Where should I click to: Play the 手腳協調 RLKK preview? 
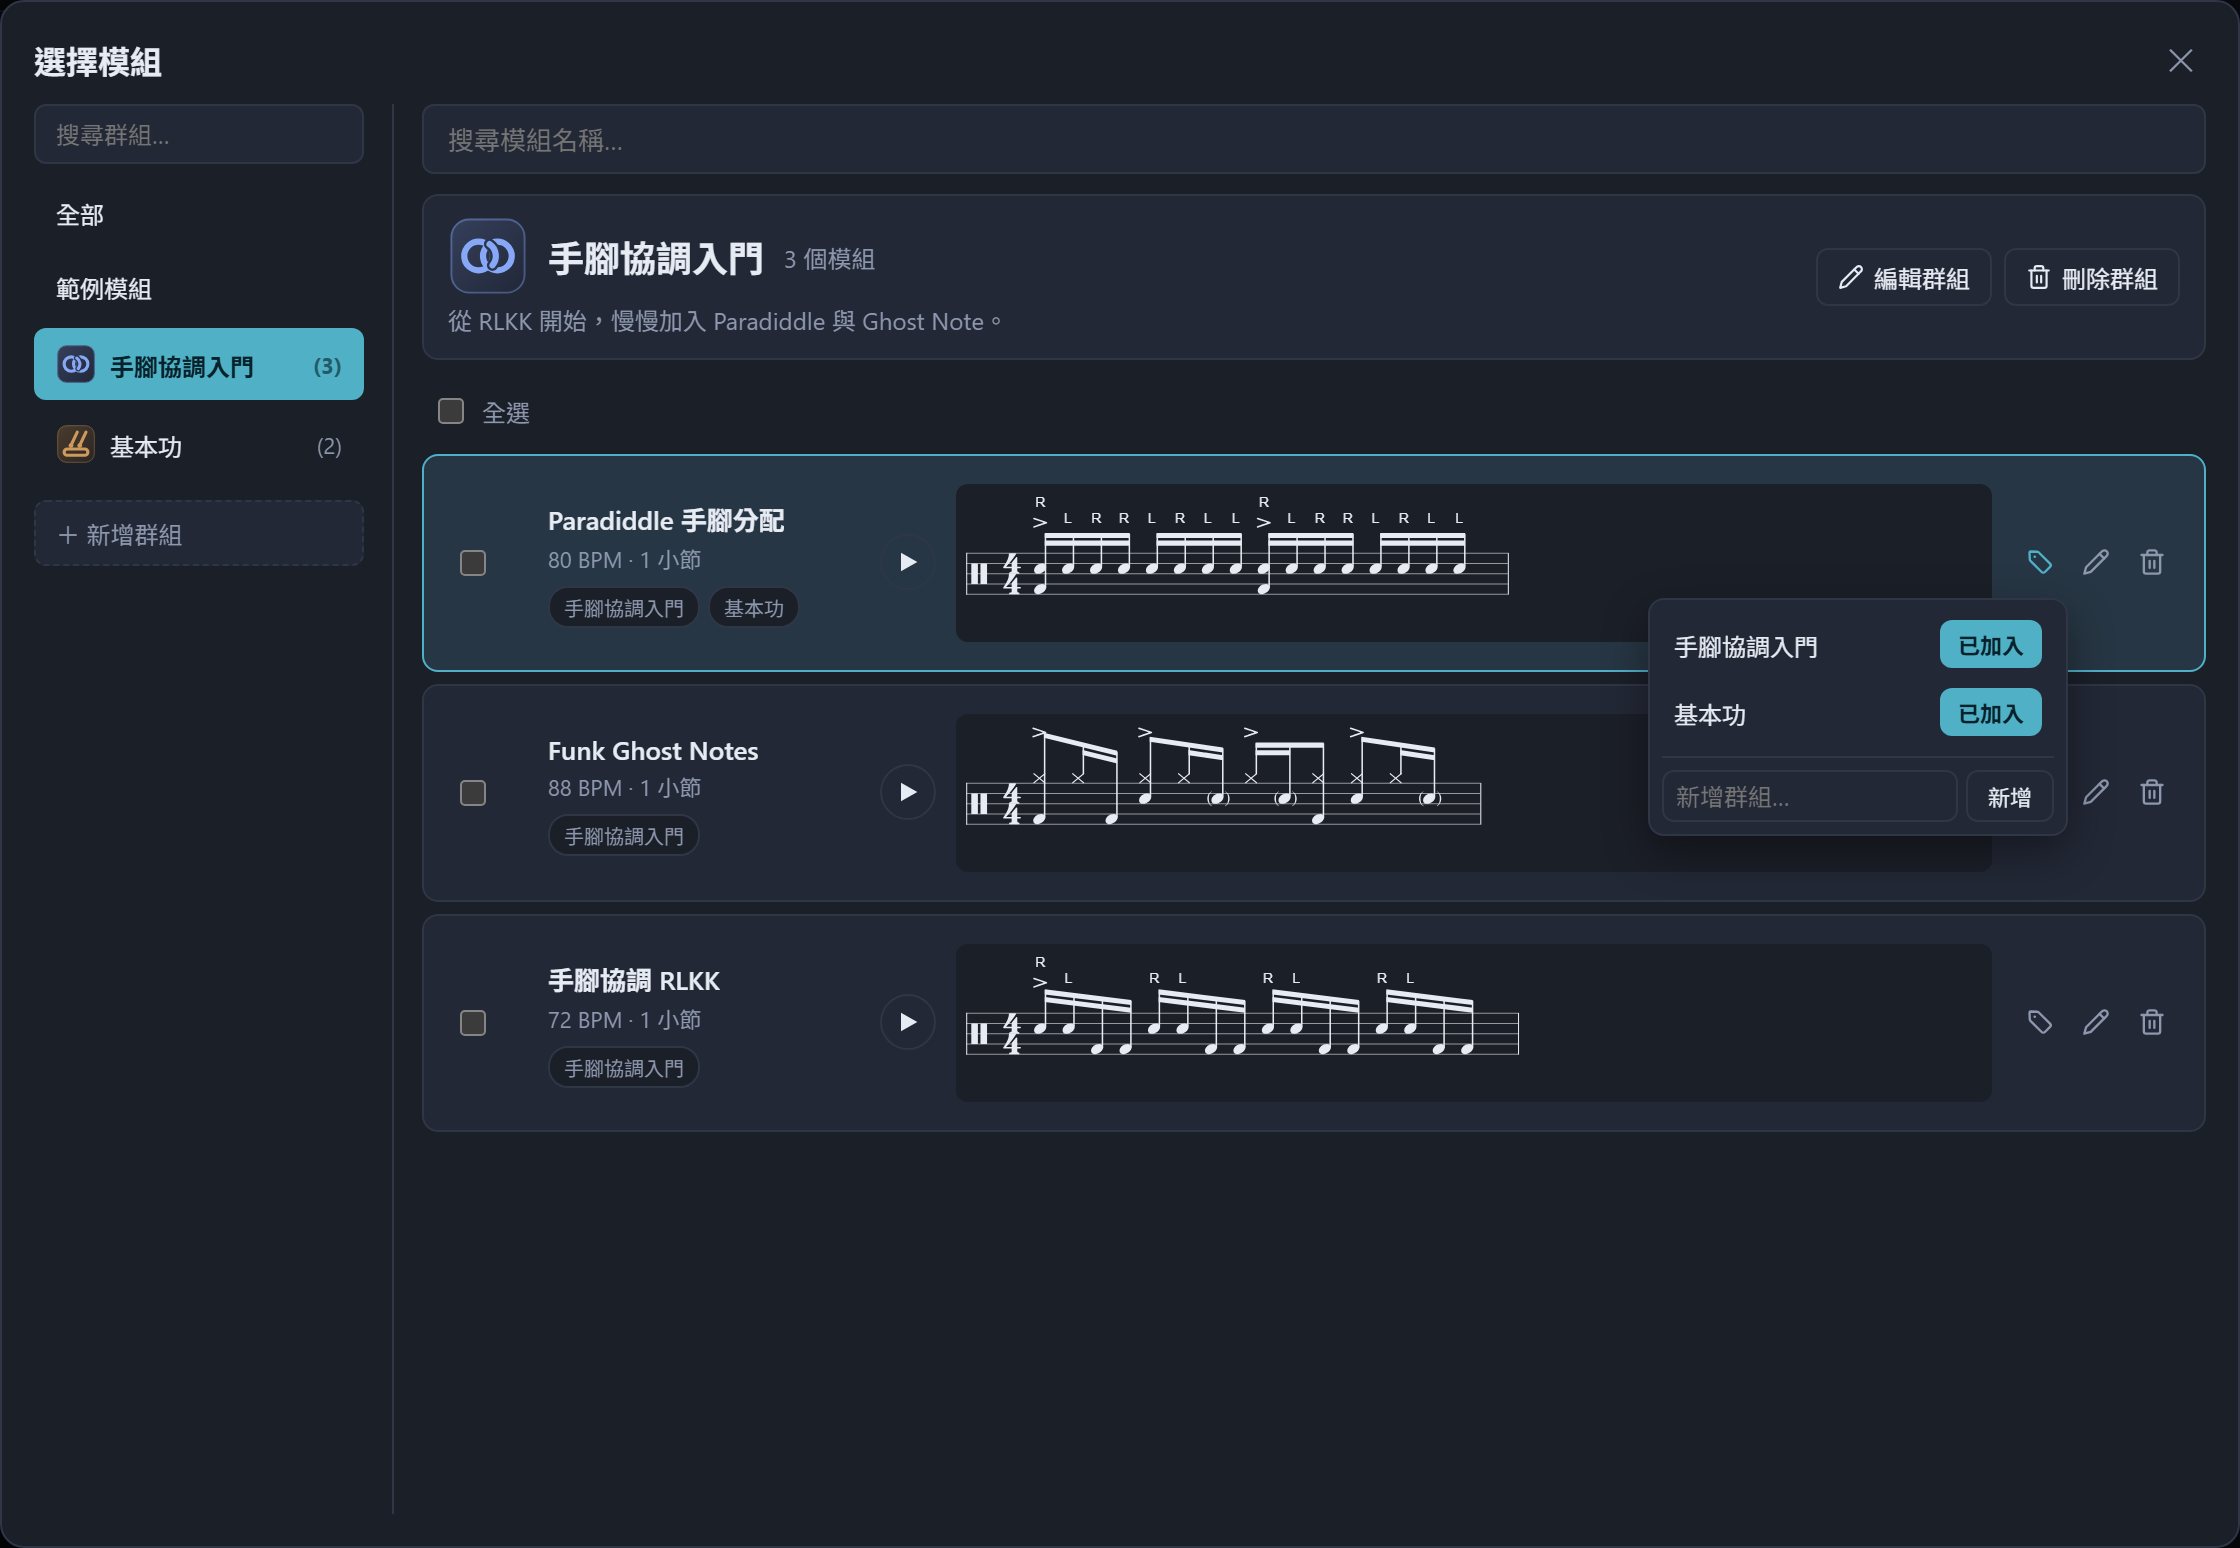pyautogui.click(x=907, y=1022)
